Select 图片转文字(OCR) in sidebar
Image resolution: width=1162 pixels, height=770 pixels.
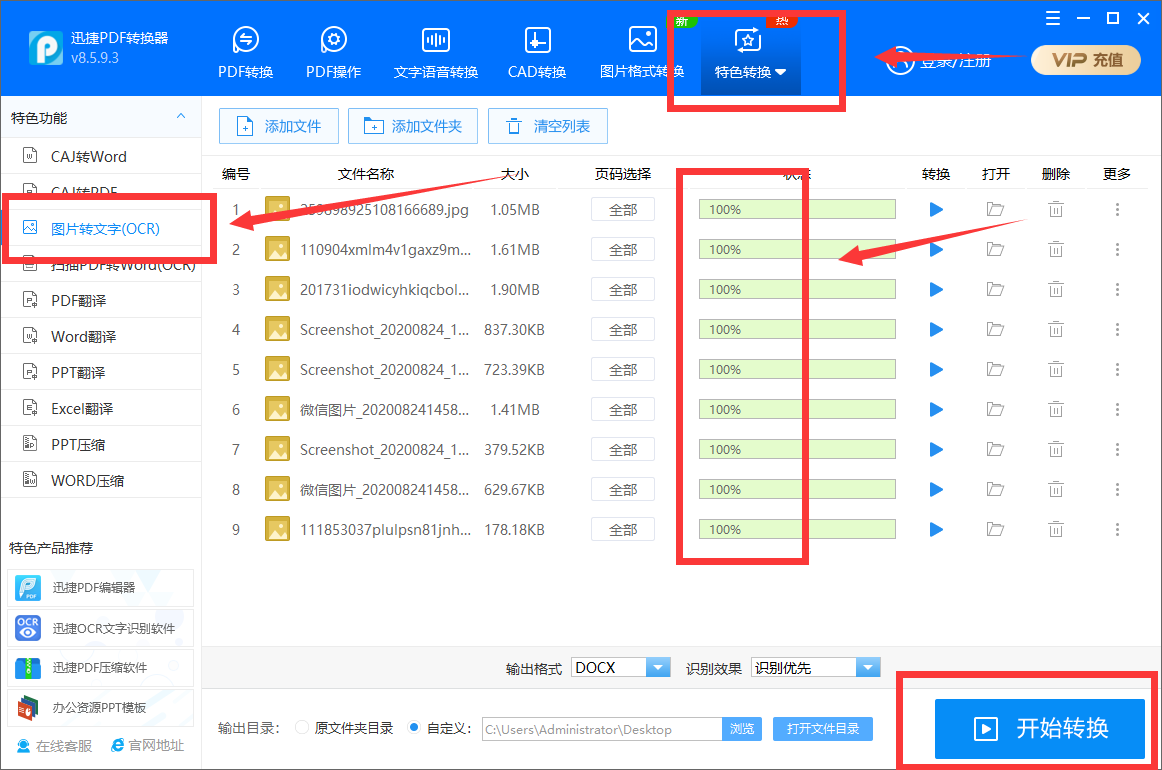point(104,228)
